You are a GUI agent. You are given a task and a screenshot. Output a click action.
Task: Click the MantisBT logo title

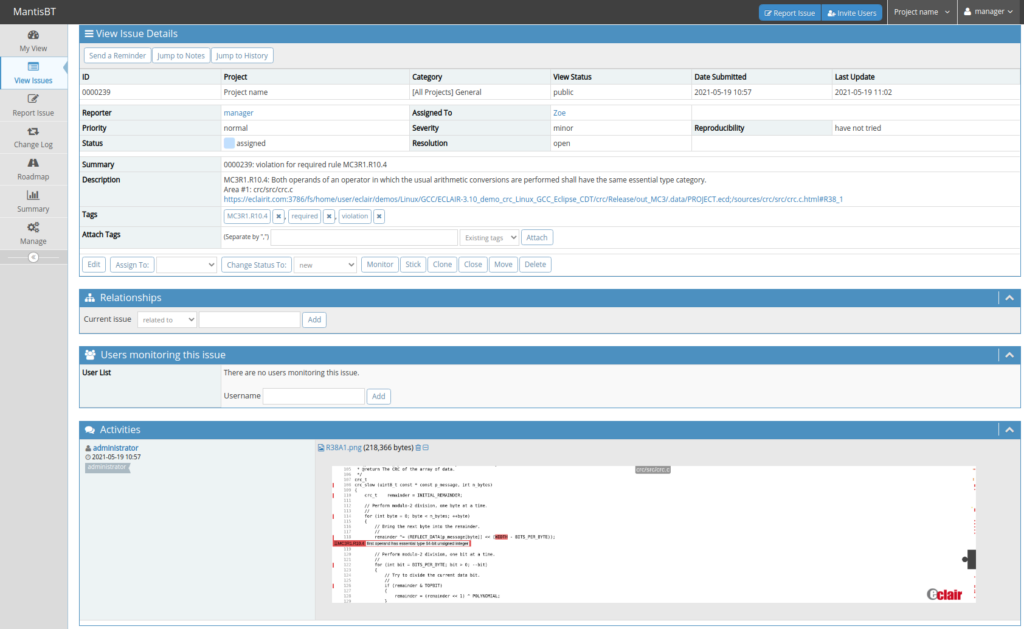click(35, 12)
